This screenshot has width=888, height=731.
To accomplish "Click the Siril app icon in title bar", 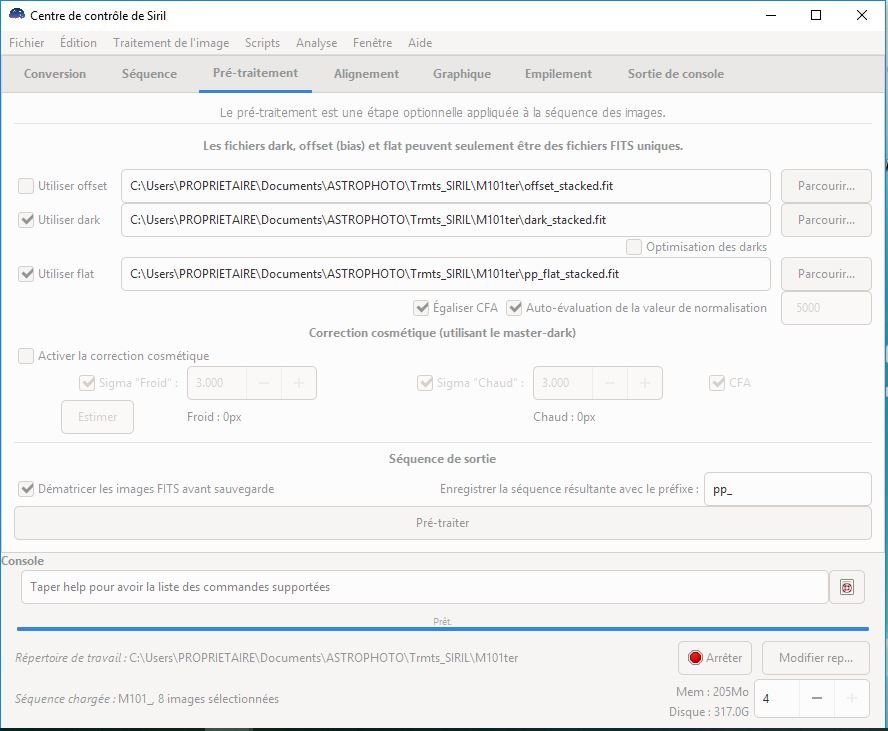I will click(x=16, y=15).
